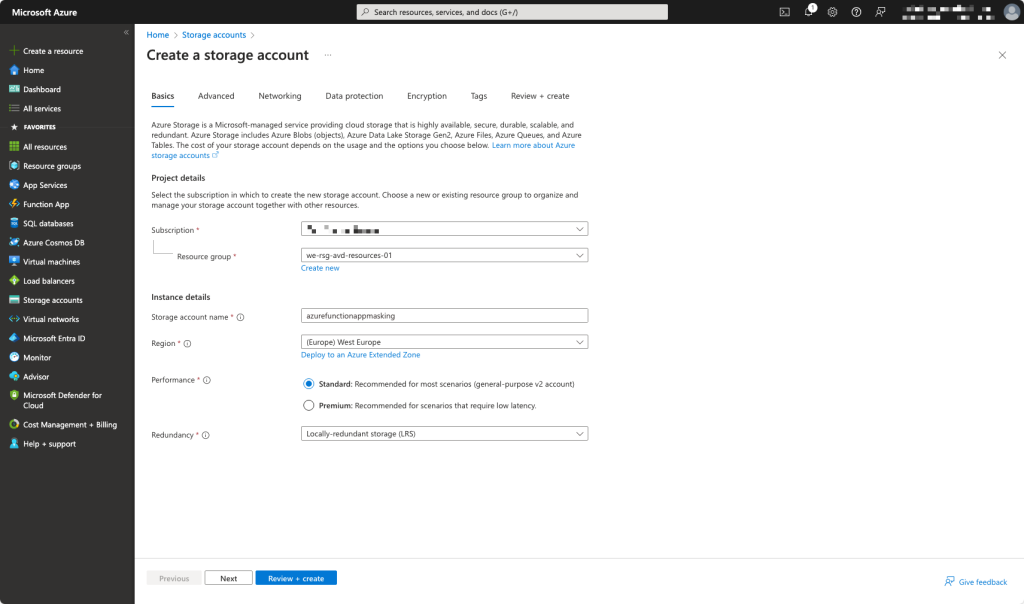Open the Subscription dropdown
Viewport: 1024px width, 604px height.
(444, 229)
